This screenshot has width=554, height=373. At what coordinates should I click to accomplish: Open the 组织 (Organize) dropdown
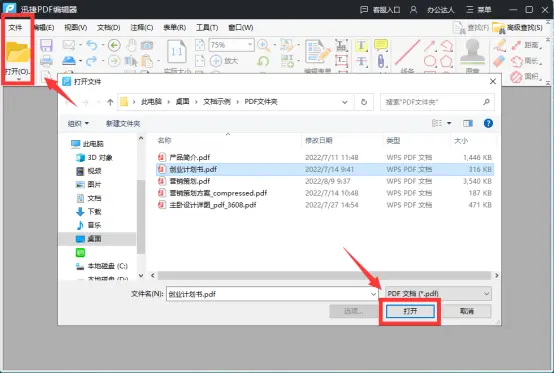click(78, 123)
